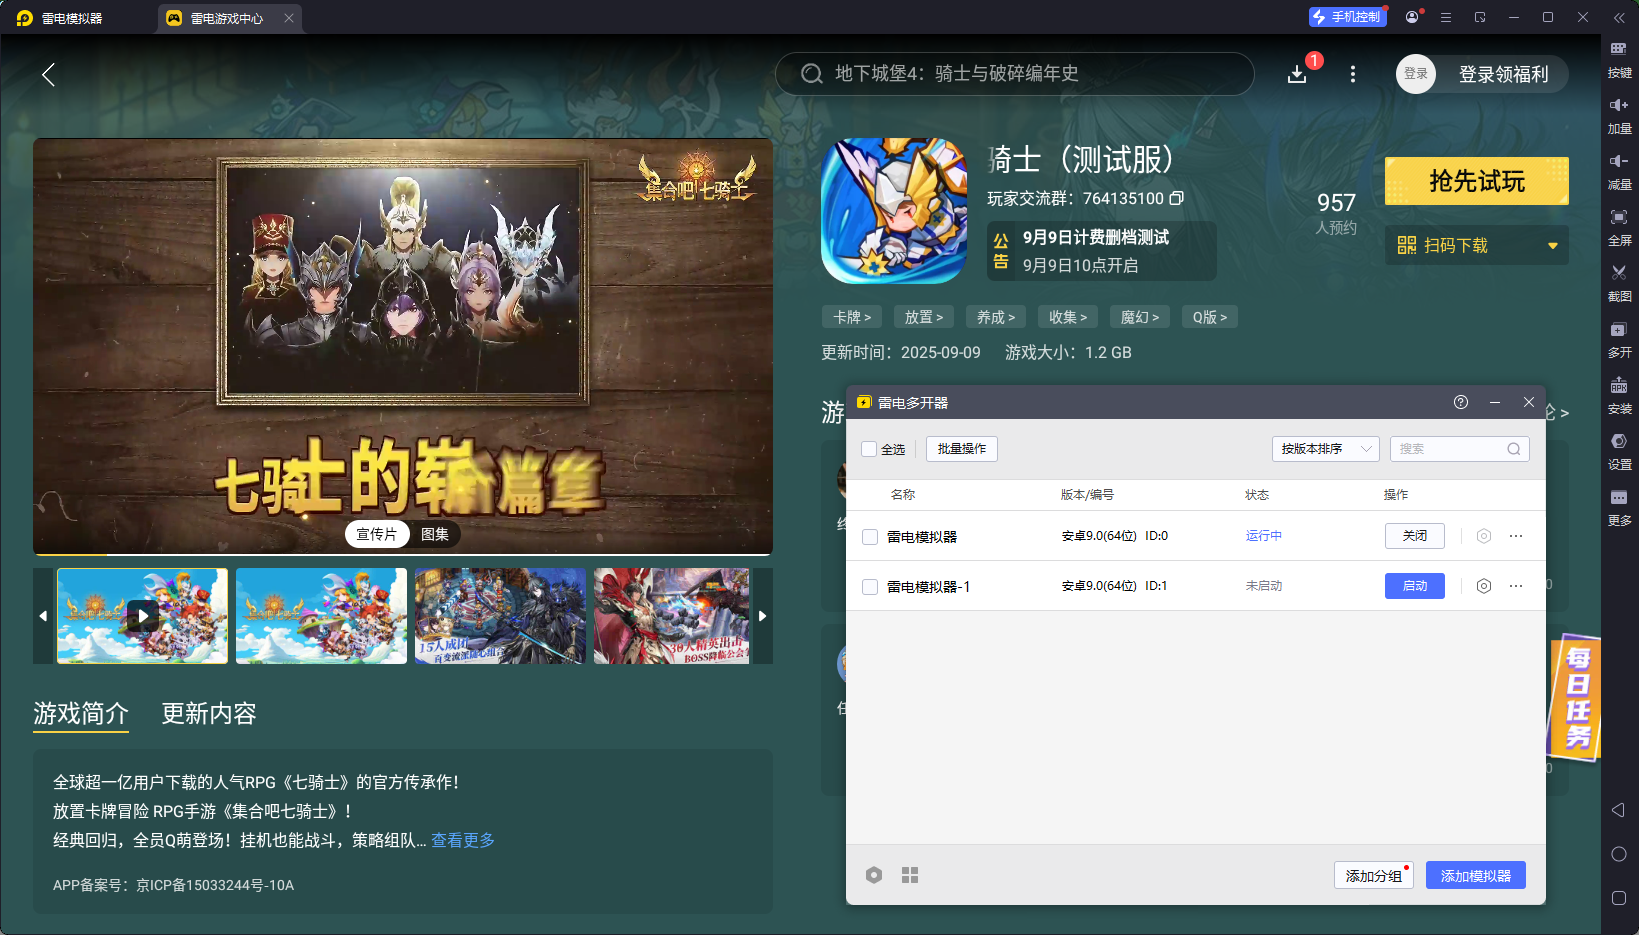Screen dimensions: 1639x935
Task: Focus the 搜索 field in 雷电多开器
Action: tap(1460, 449)
